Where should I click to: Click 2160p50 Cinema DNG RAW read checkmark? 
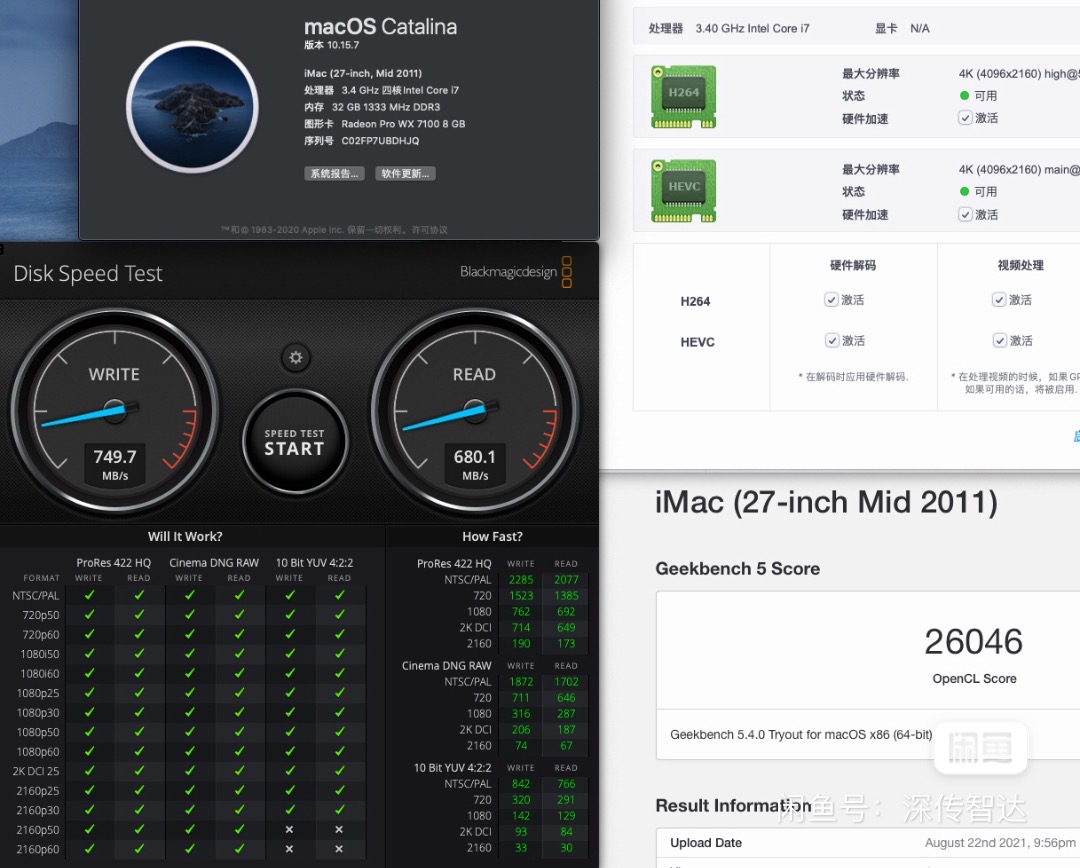pos(240,829)
